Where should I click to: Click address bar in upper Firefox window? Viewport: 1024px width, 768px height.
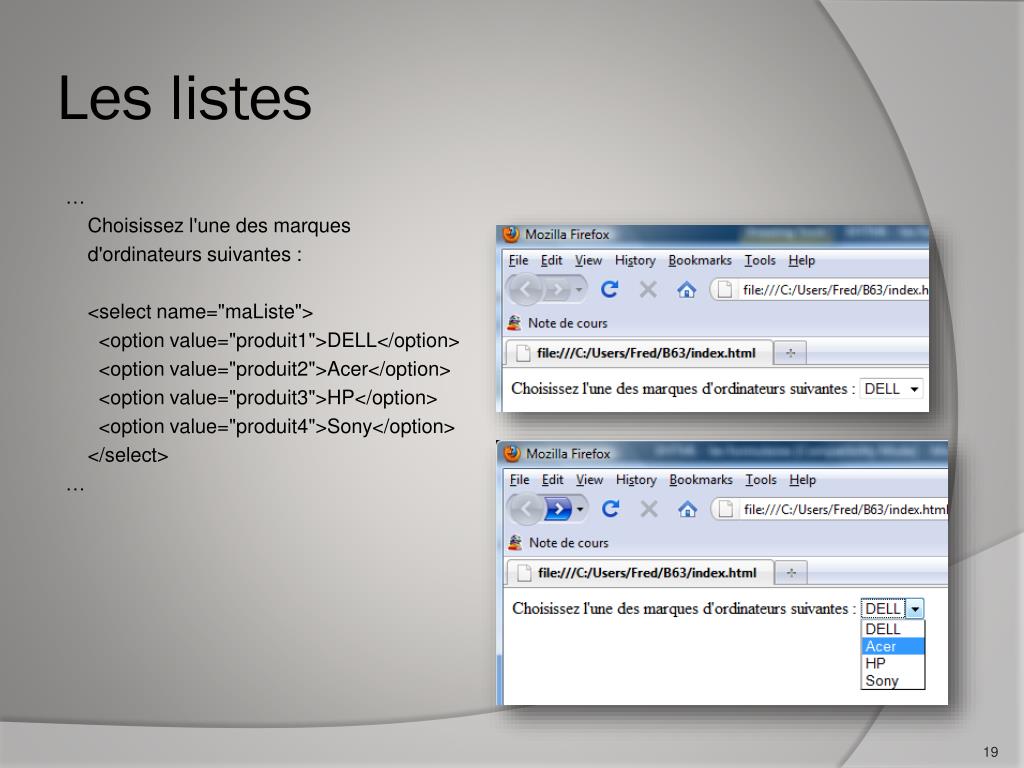click(820, 289)
